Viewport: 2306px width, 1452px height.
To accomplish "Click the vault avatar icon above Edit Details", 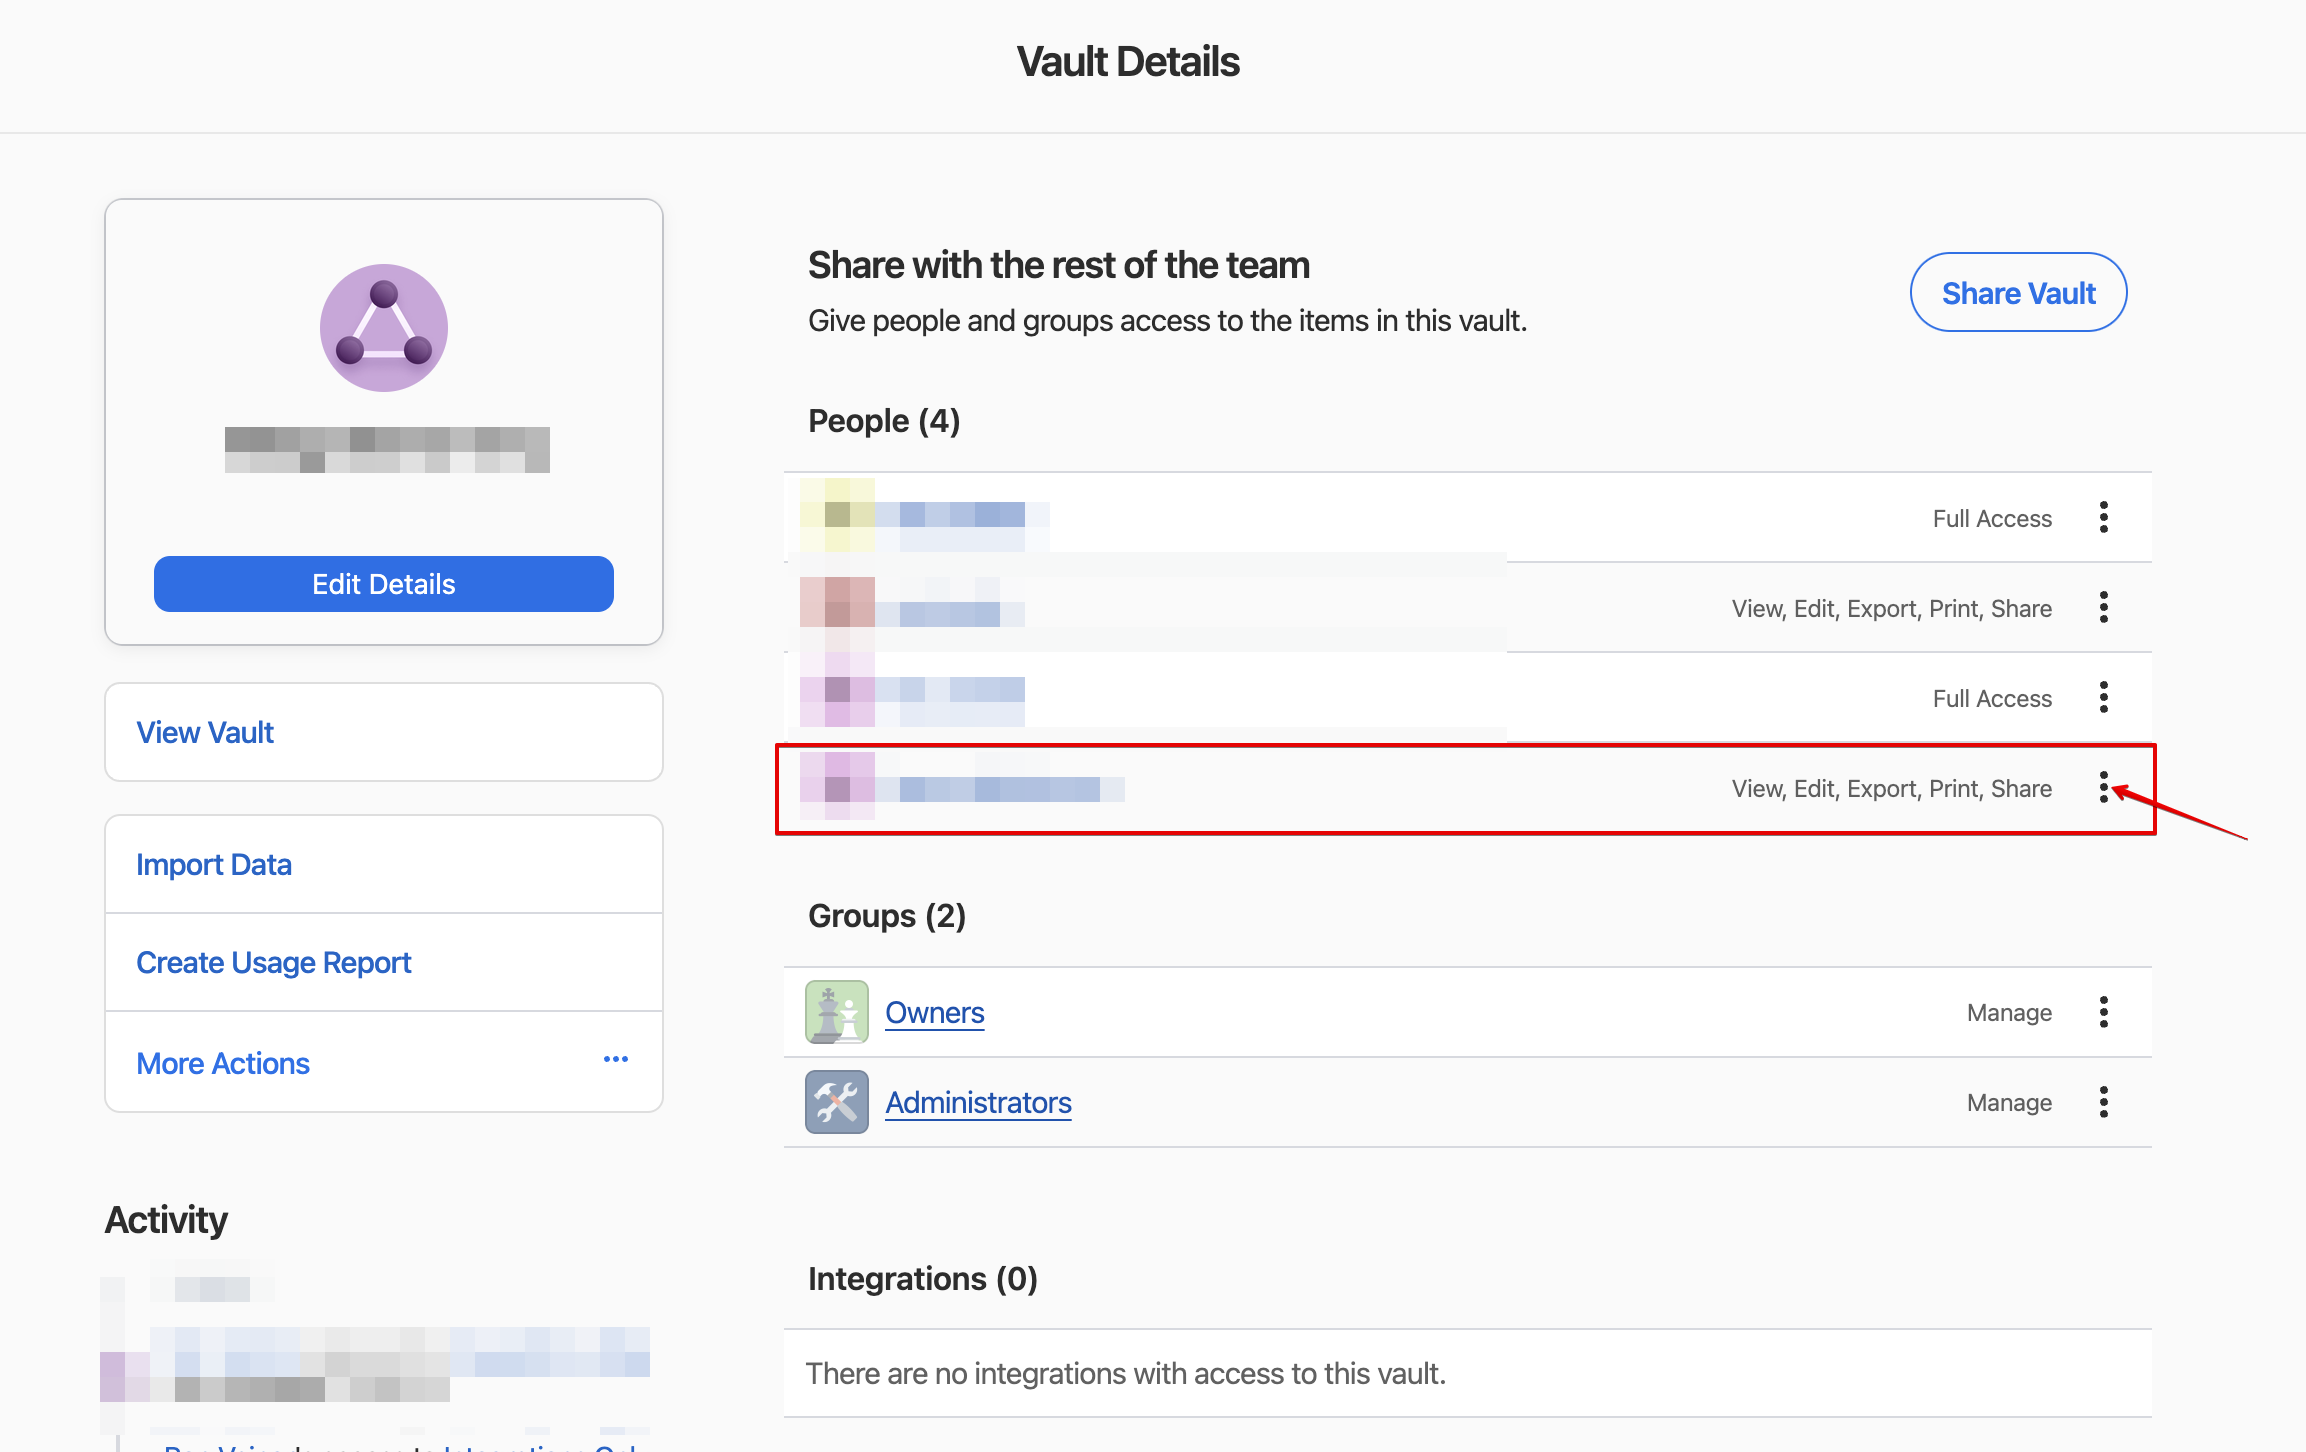I will [x=383, y=327].
